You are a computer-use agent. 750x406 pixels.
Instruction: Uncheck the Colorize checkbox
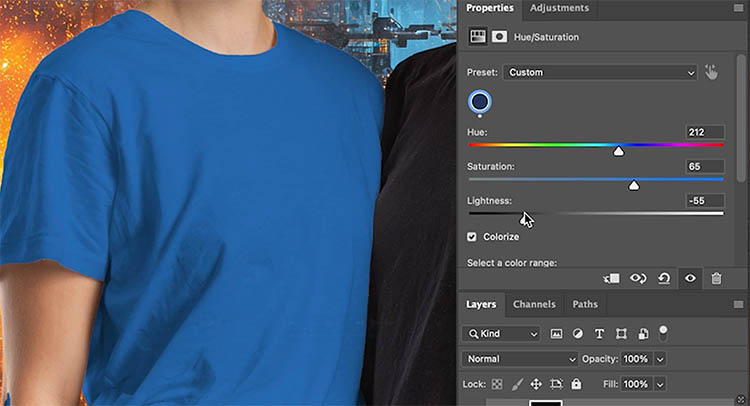point(472,237)
